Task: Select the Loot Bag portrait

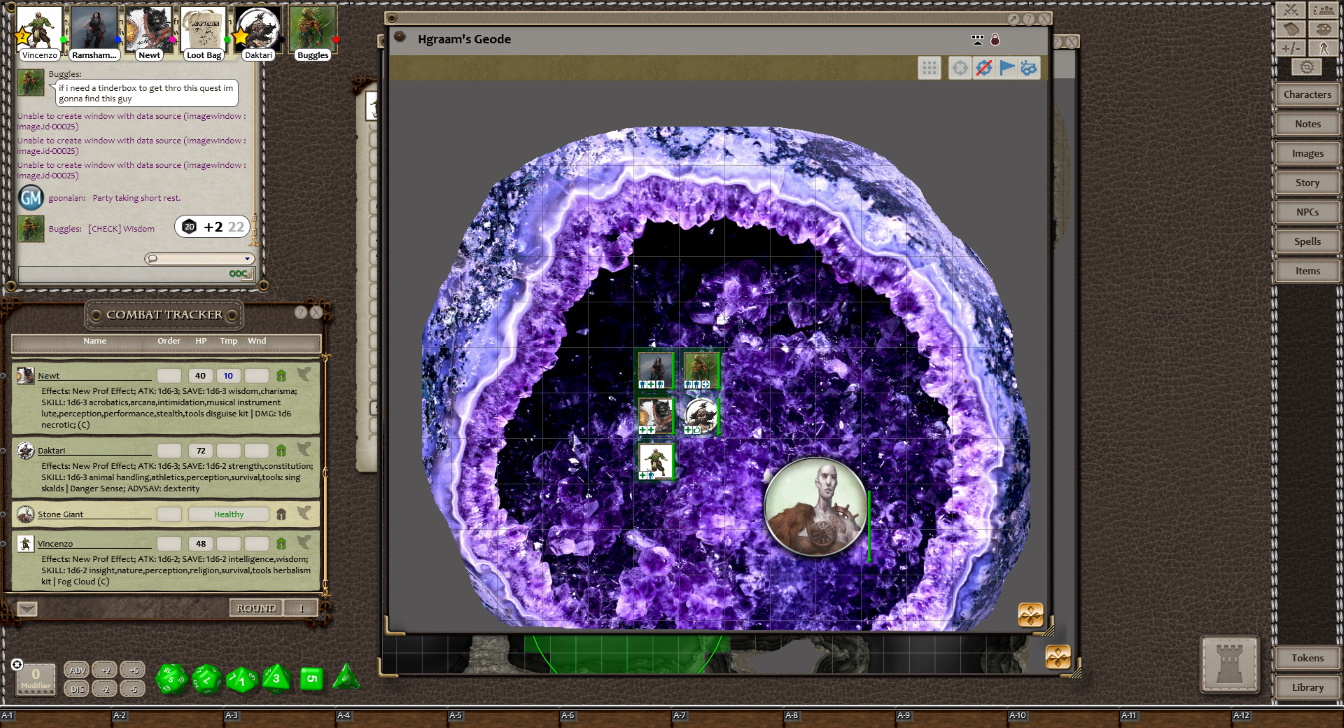Action: click(x=203, y=31)
